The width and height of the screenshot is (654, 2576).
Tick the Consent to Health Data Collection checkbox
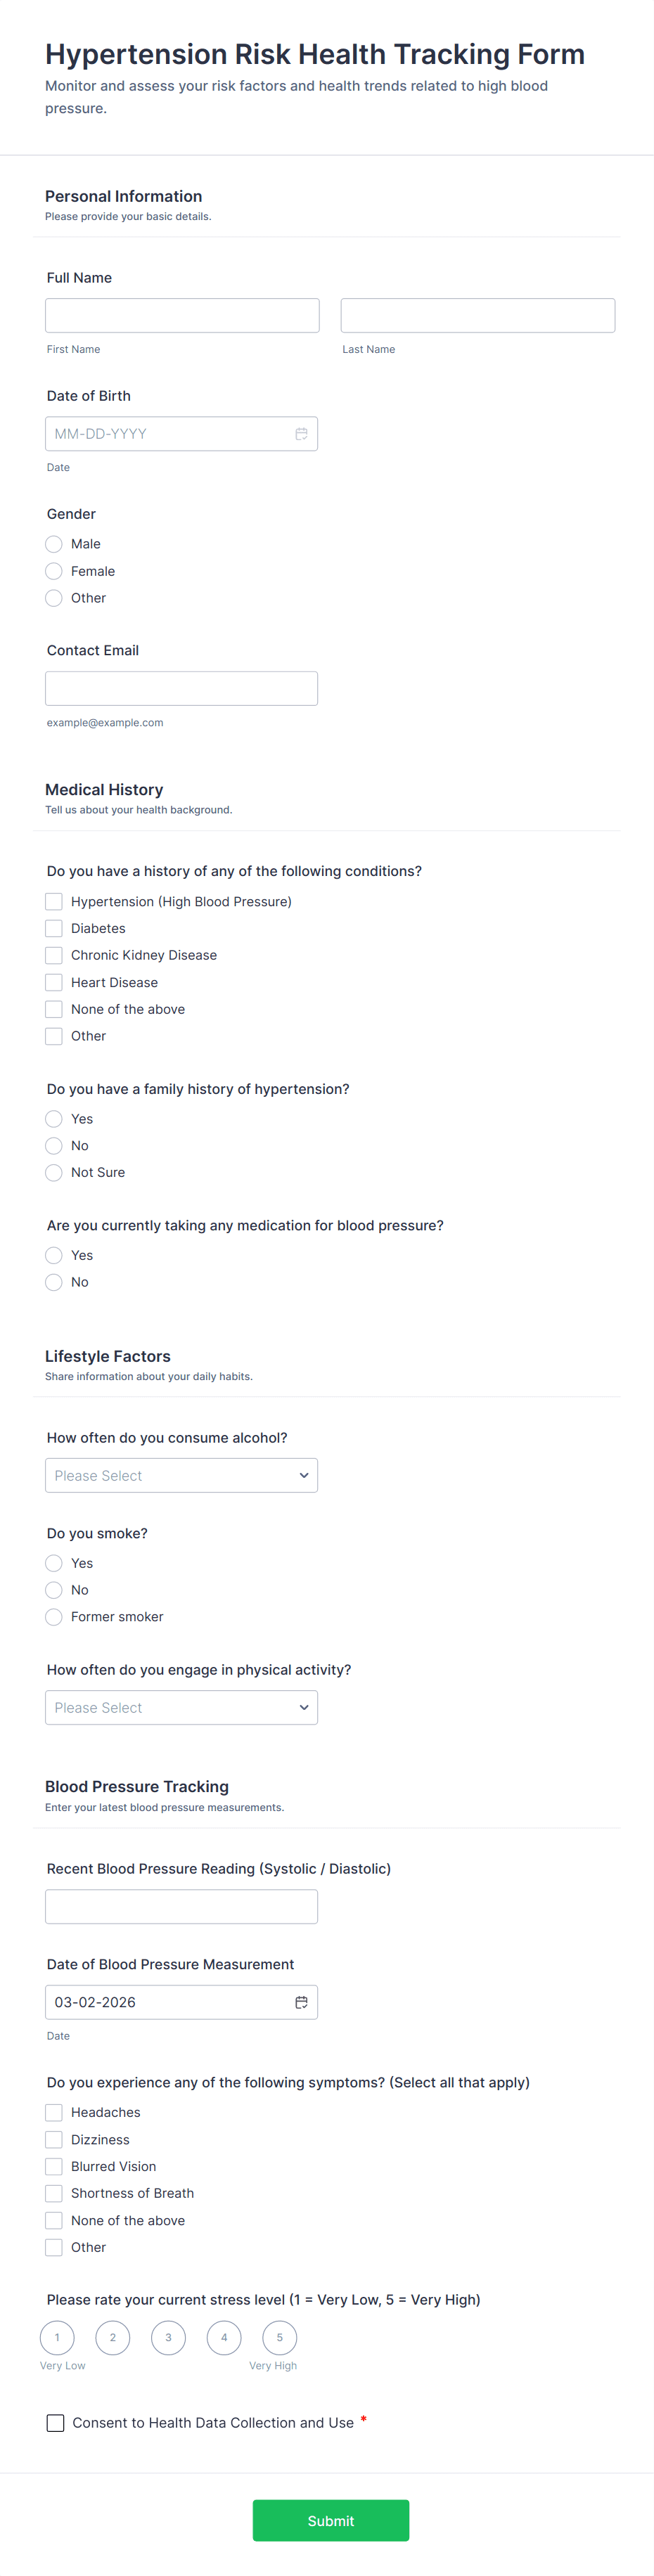coord(56,2422)
